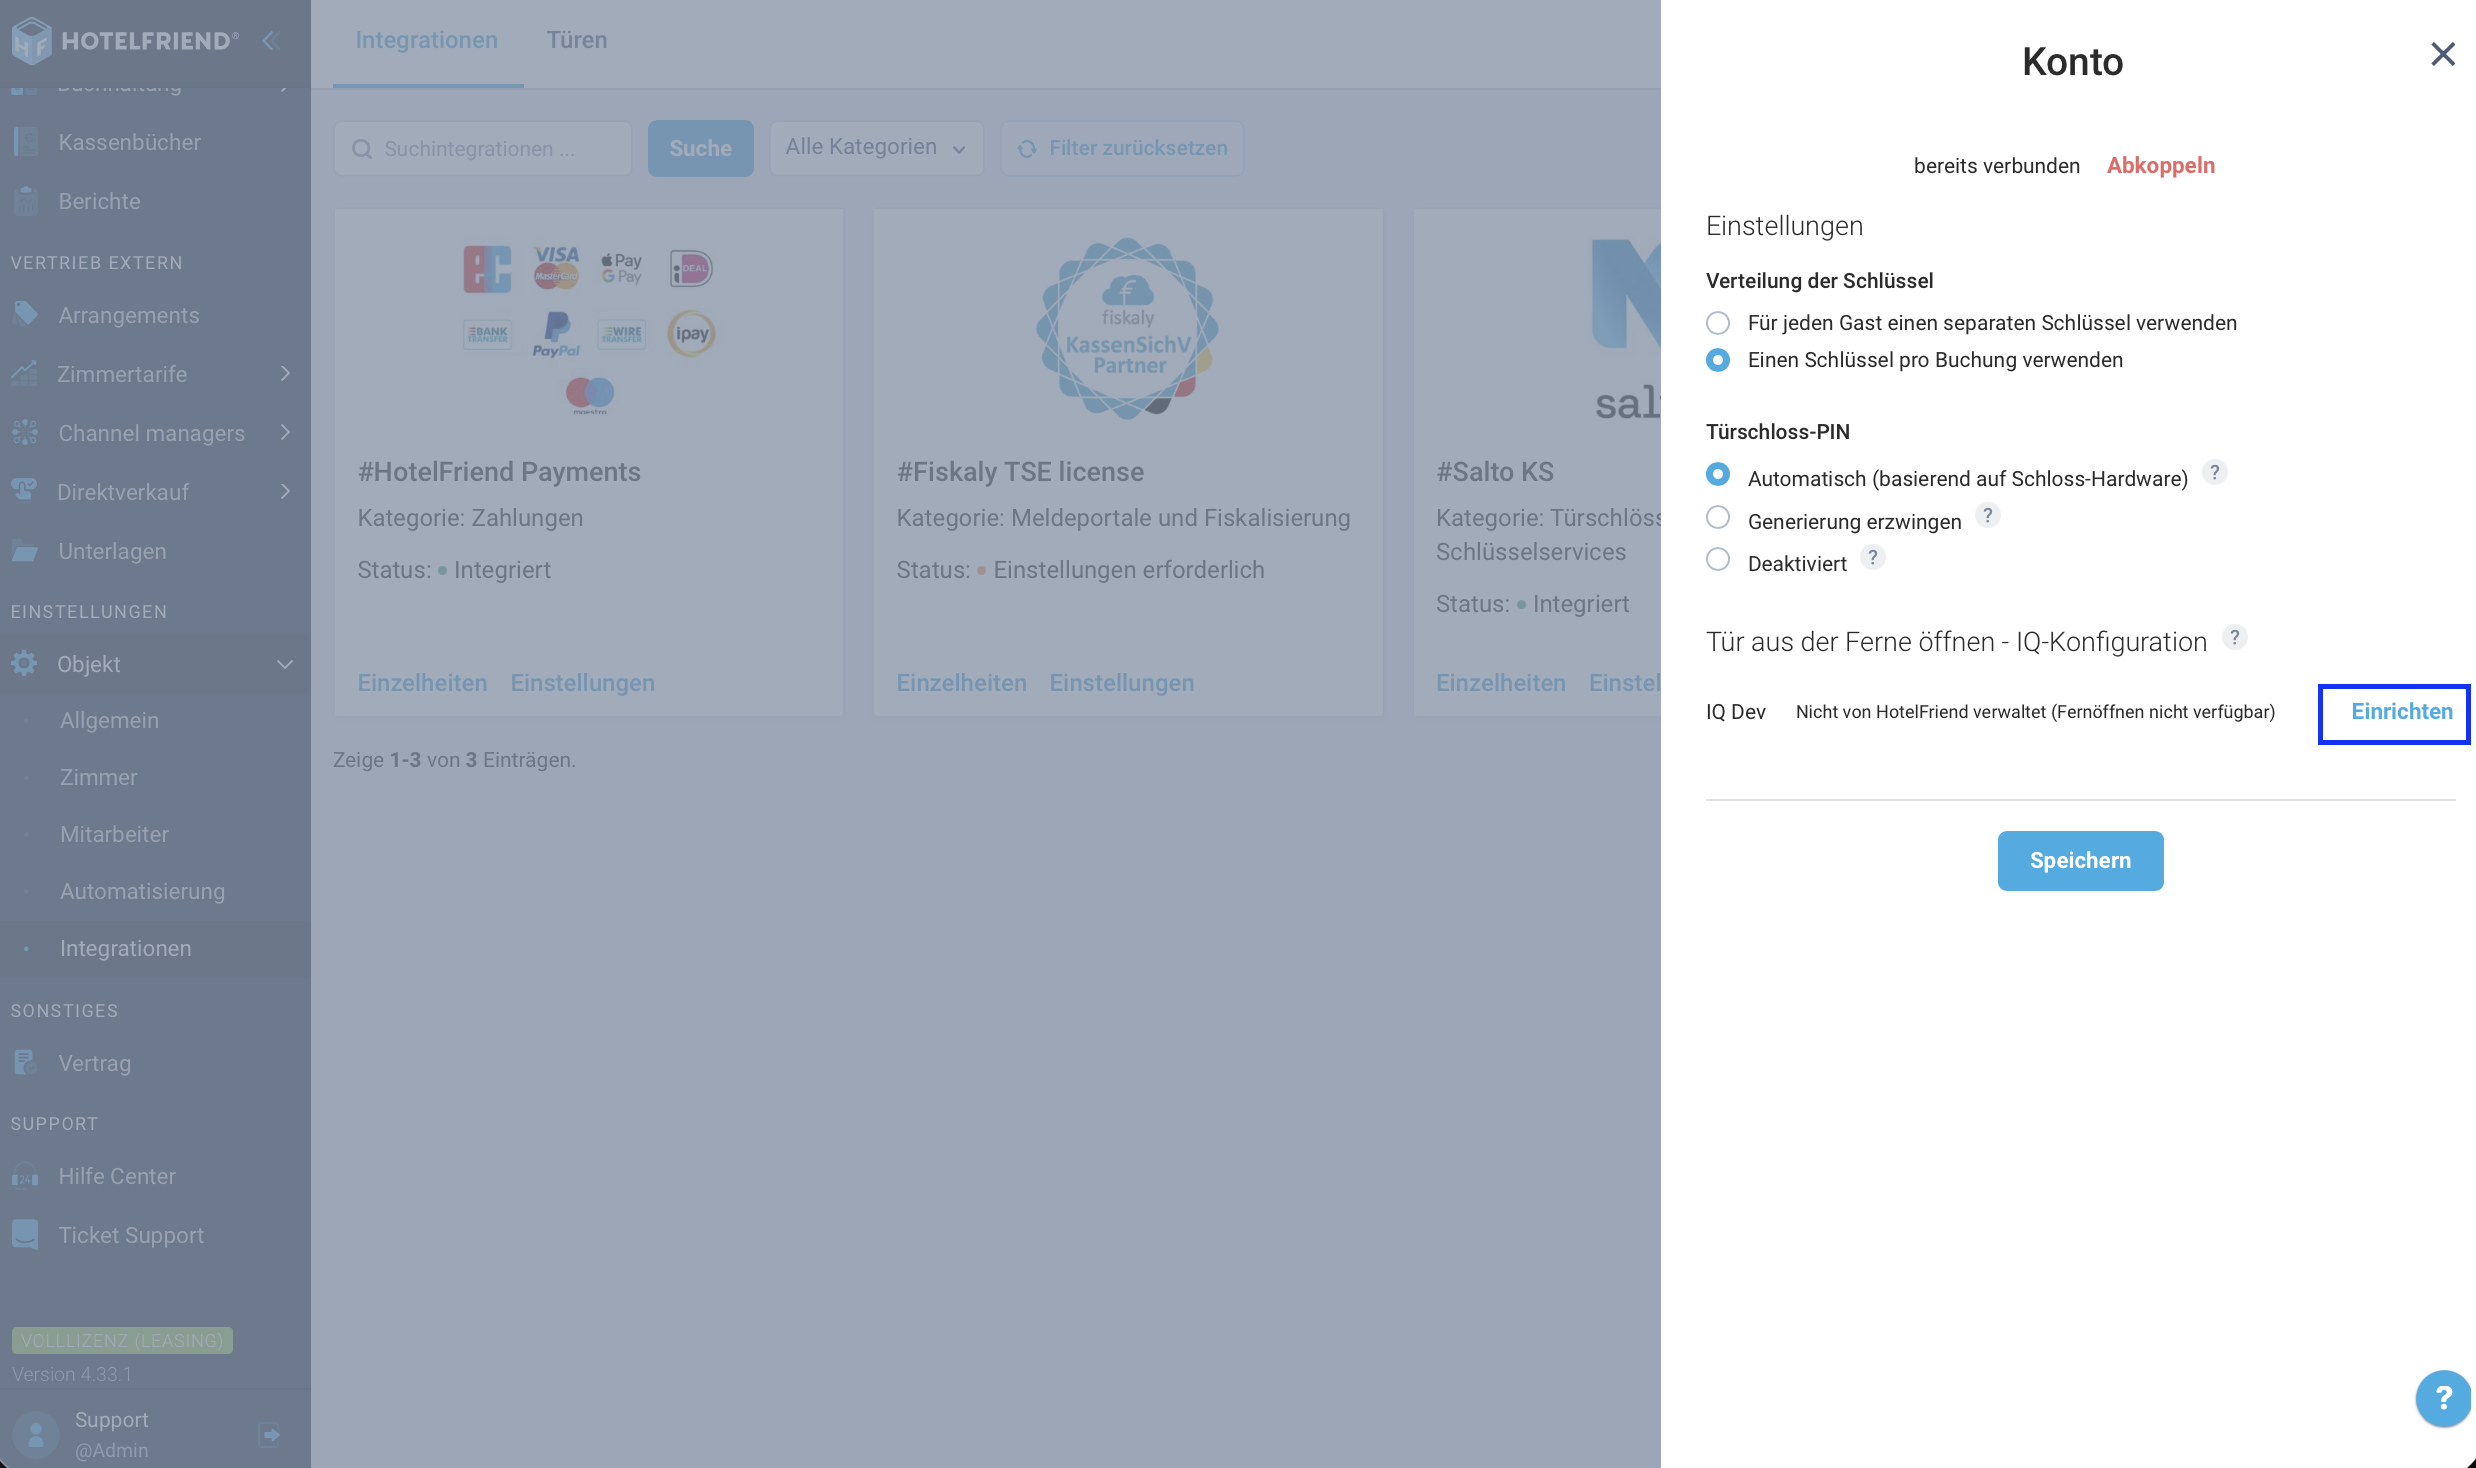Image resolution: width=2476 pixels, height=1468 pixels.
Task: Click Einrichten for IQ Dev
Action: (x=2402, y=712)
